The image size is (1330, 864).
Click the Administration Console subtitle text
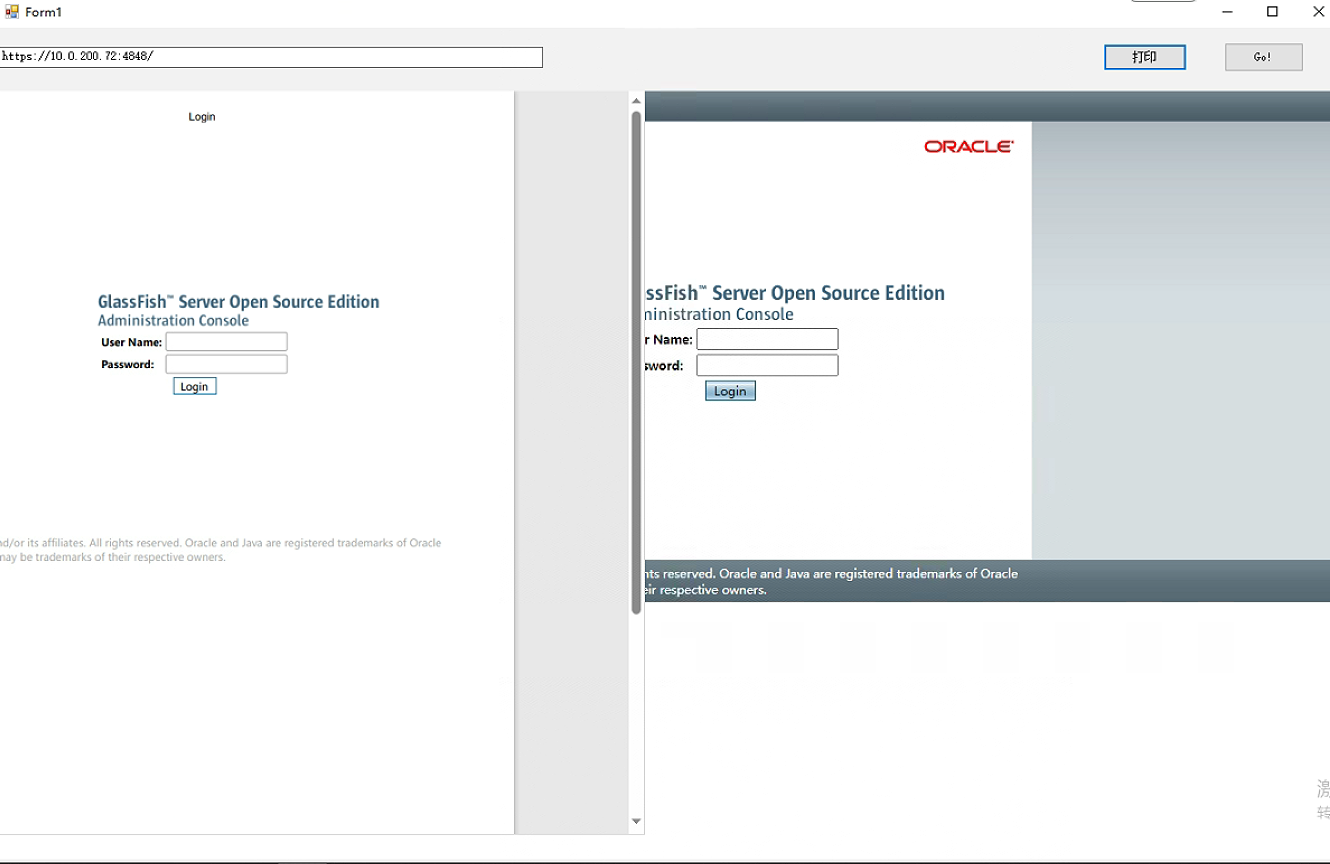(172, 320)
